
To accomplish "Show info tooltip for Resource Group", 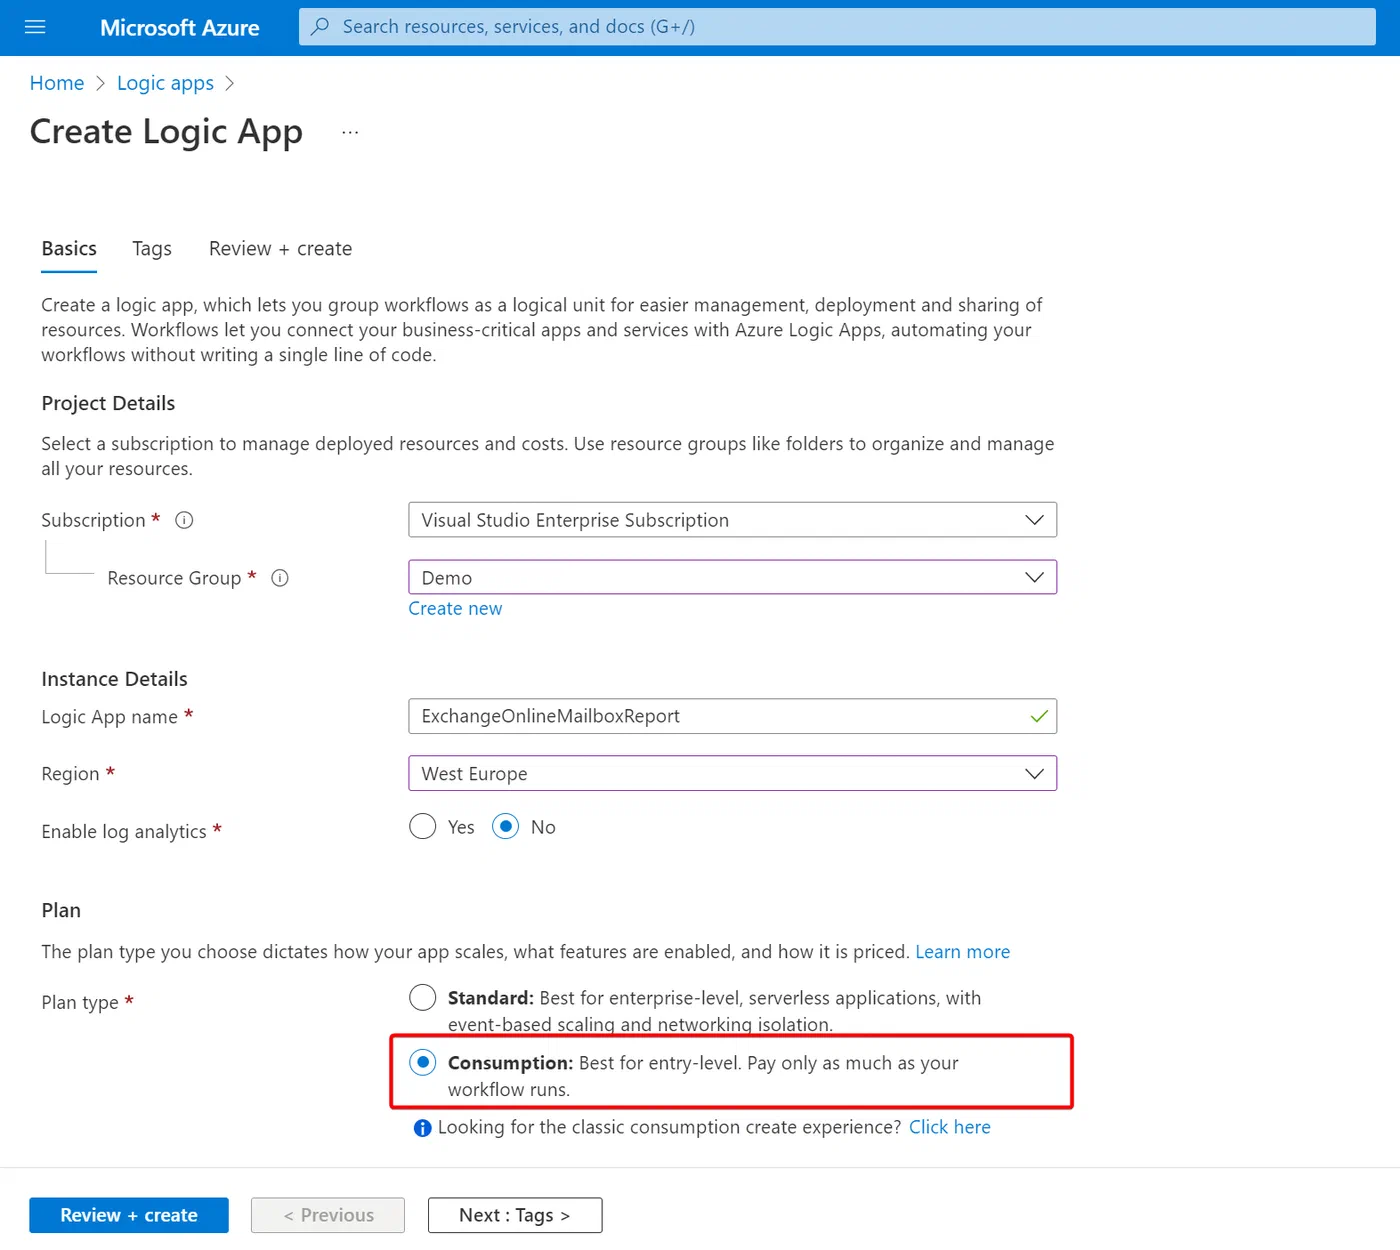I will pos(280,578).
